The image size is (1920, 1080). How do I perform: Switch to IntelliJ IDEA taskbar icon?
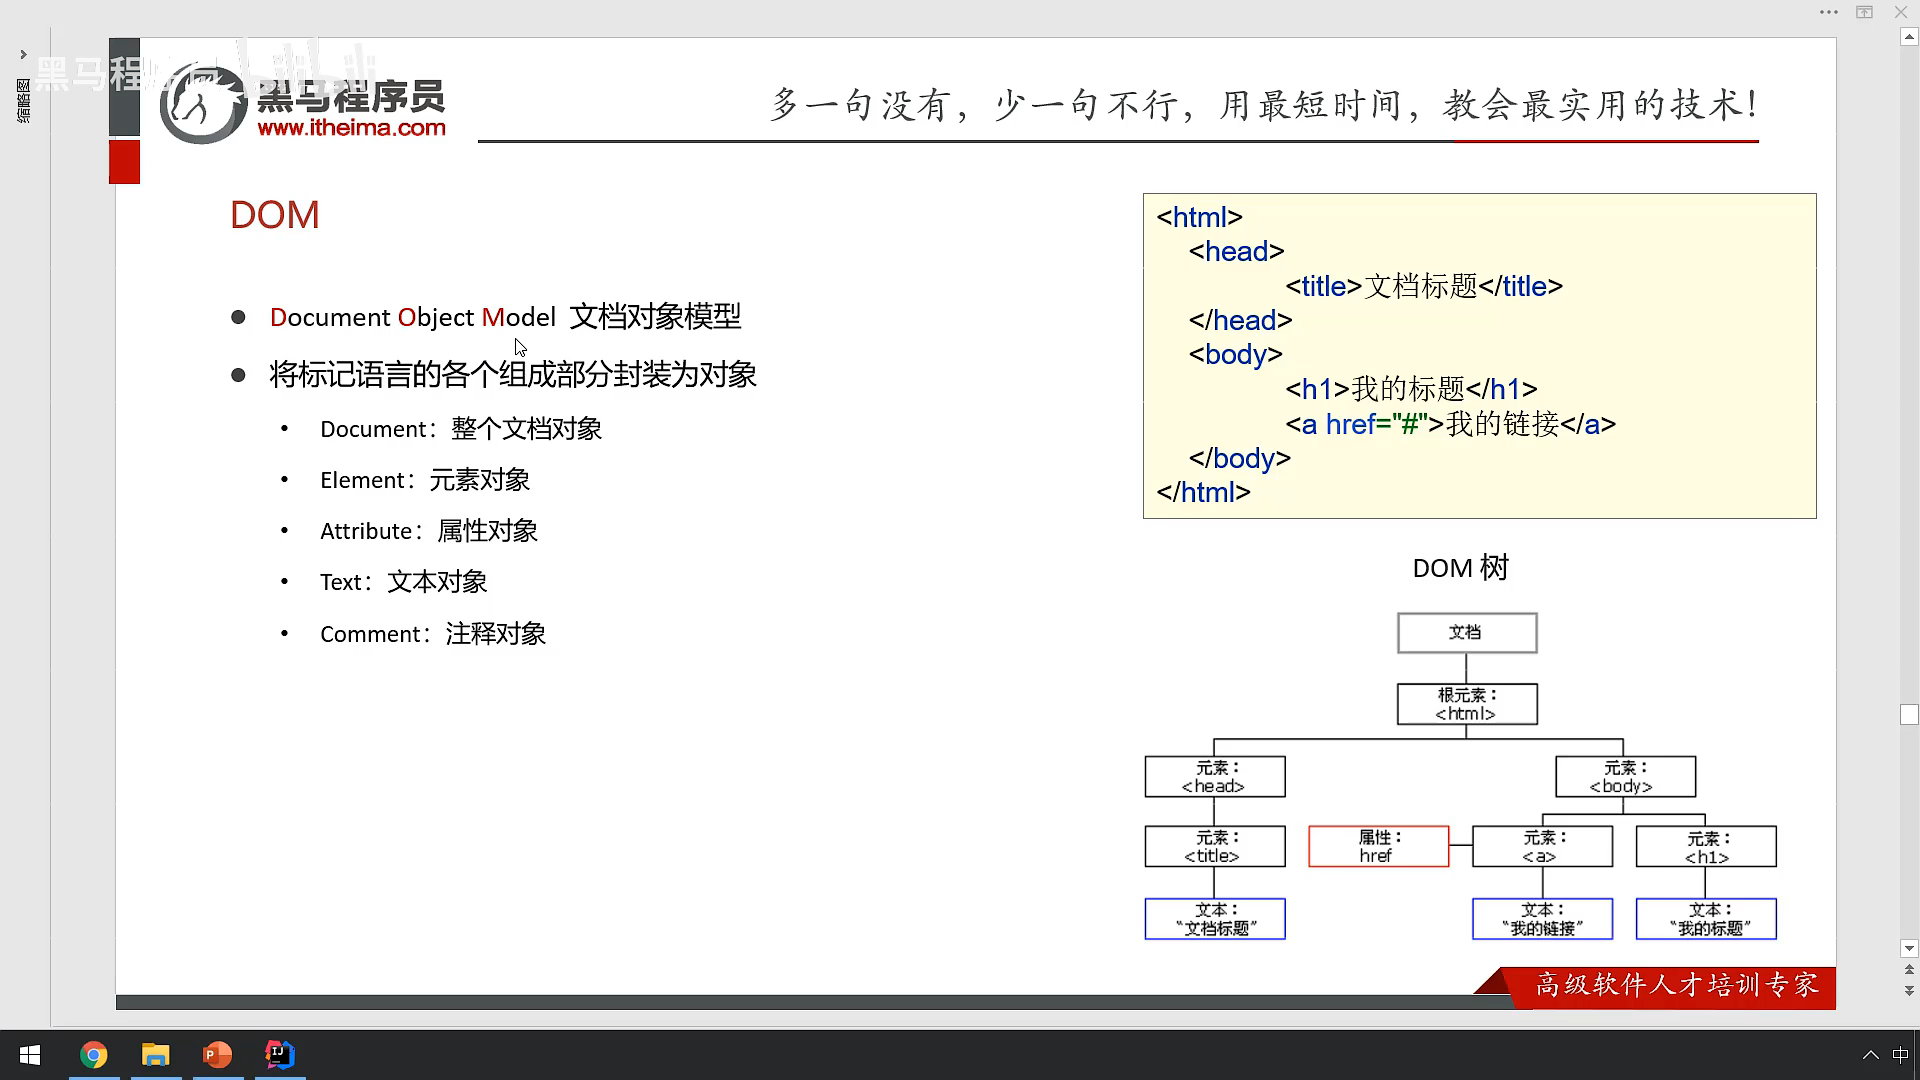[x=280, y=1055]
